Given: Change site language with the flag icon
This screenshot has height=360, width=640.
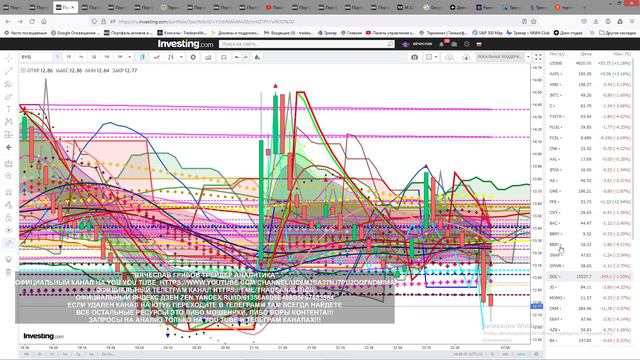Looking at the screenshot, I should click(x=479, y=44).
